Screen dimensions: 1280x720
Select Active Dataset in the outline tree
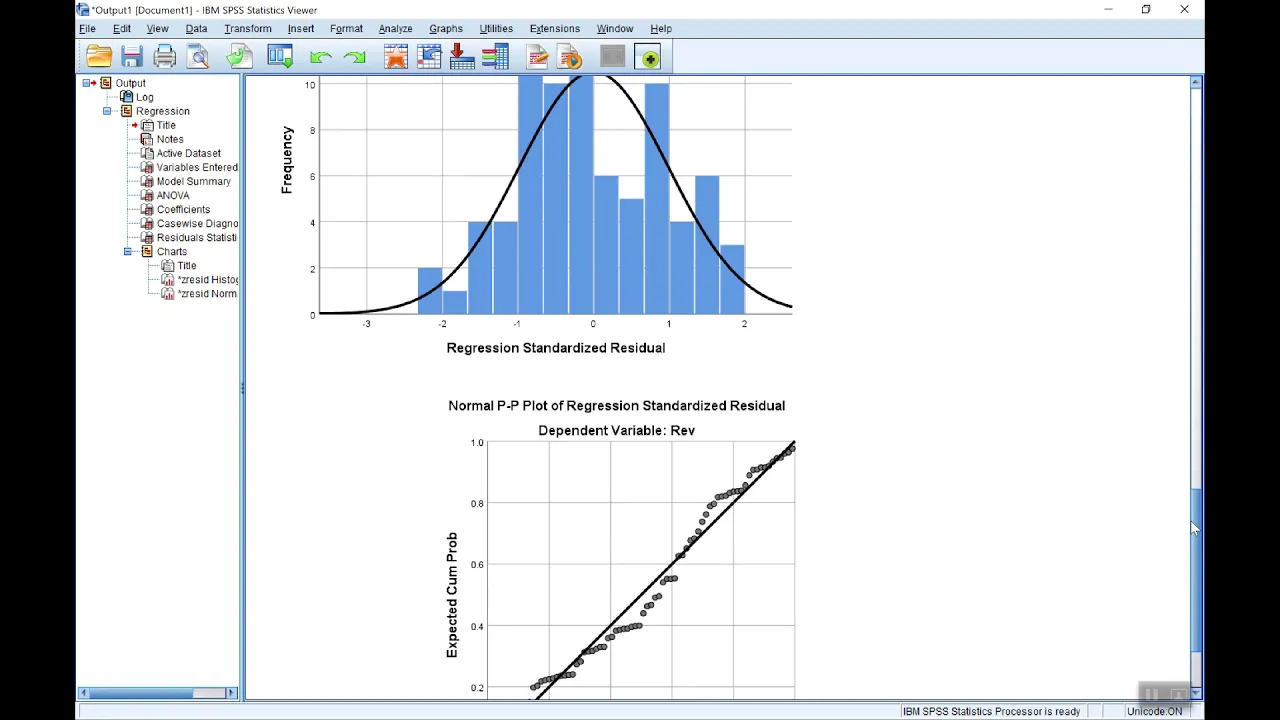click(188, 153)
